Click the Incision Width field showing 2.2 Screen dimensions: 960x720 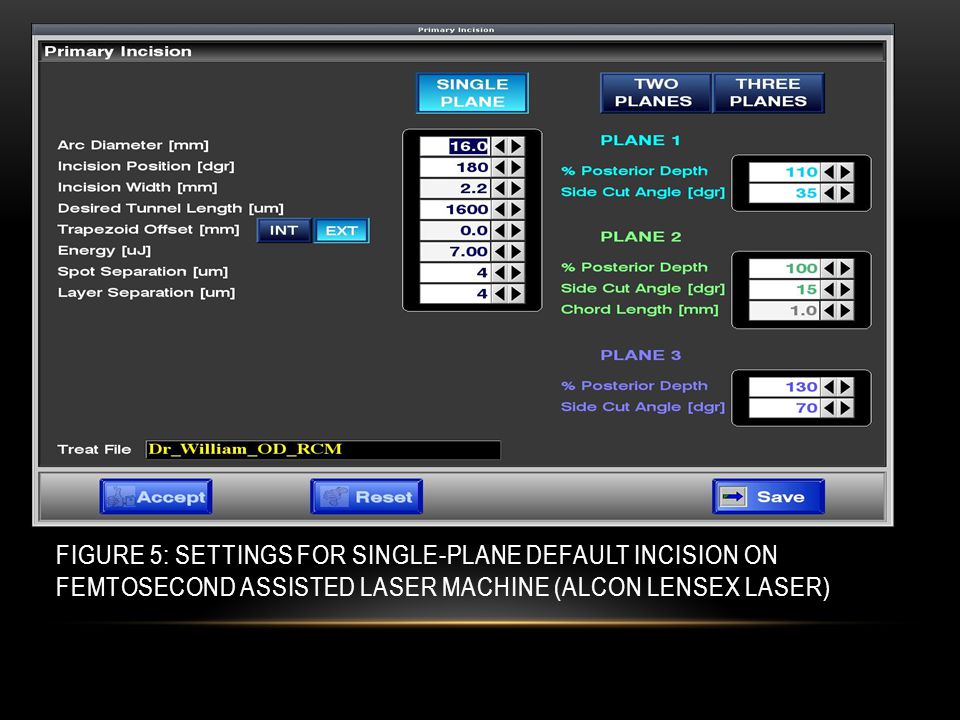pyautogui.click(x=456, y=189)
